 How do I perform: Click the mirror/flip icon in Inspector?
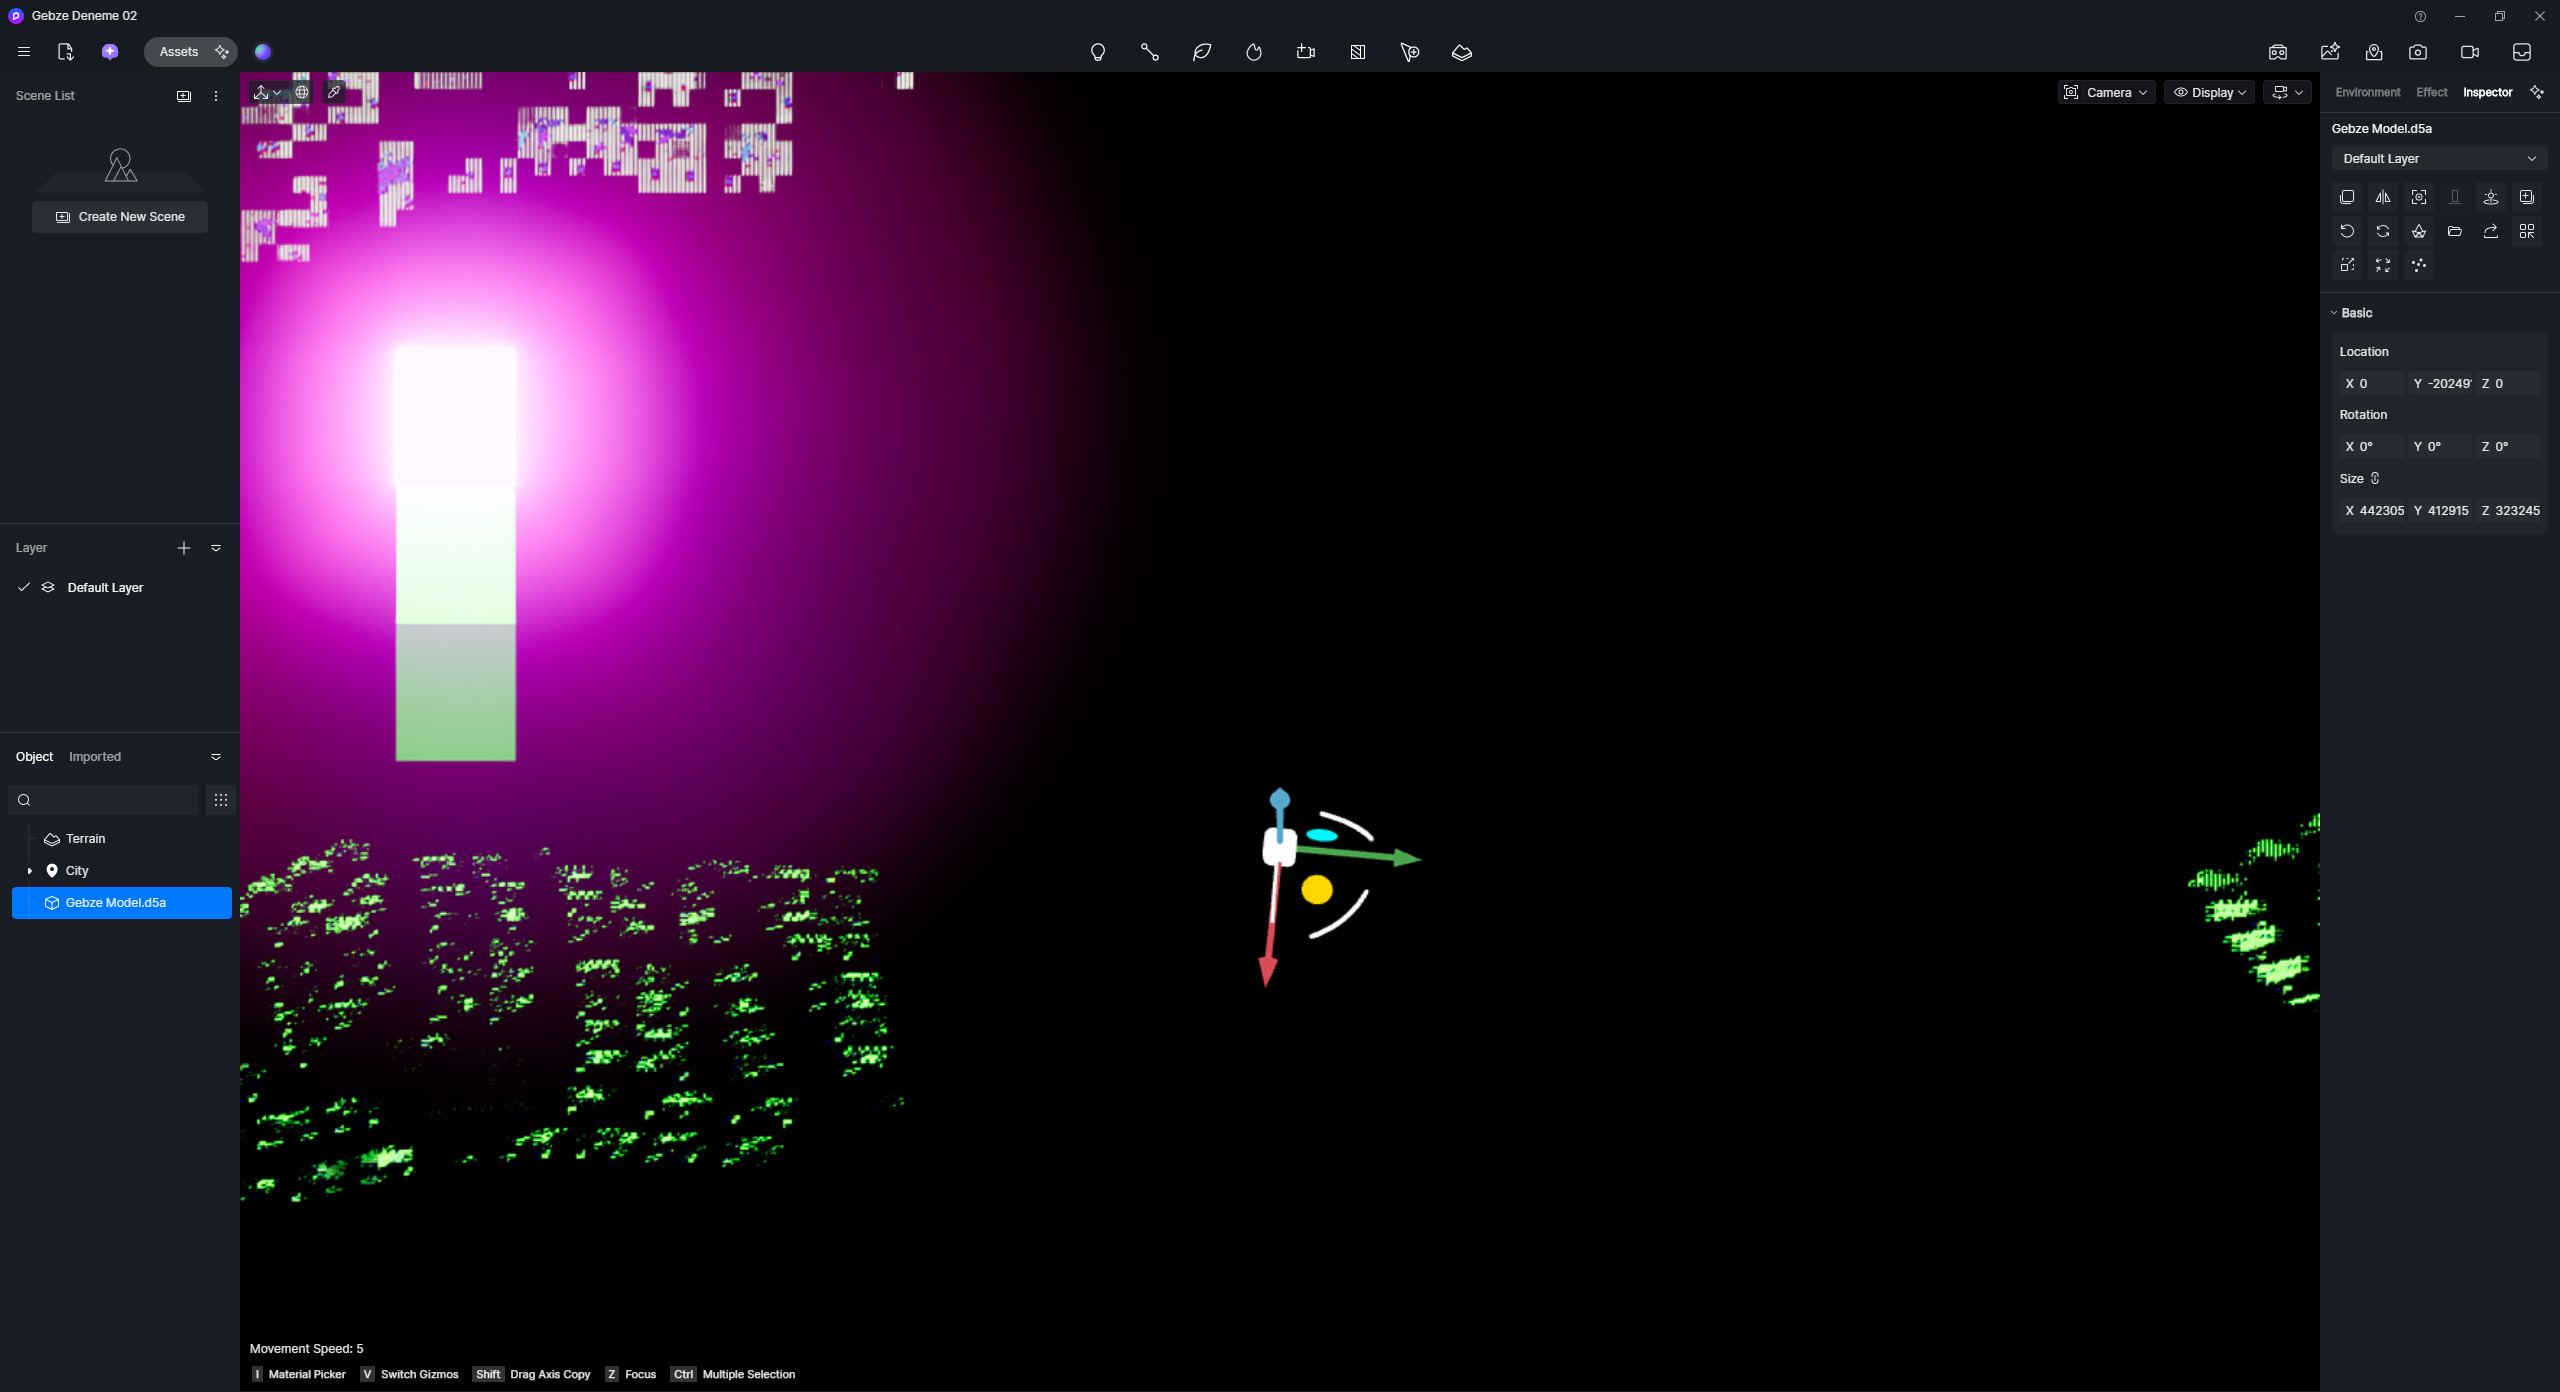click(2382, 197)
